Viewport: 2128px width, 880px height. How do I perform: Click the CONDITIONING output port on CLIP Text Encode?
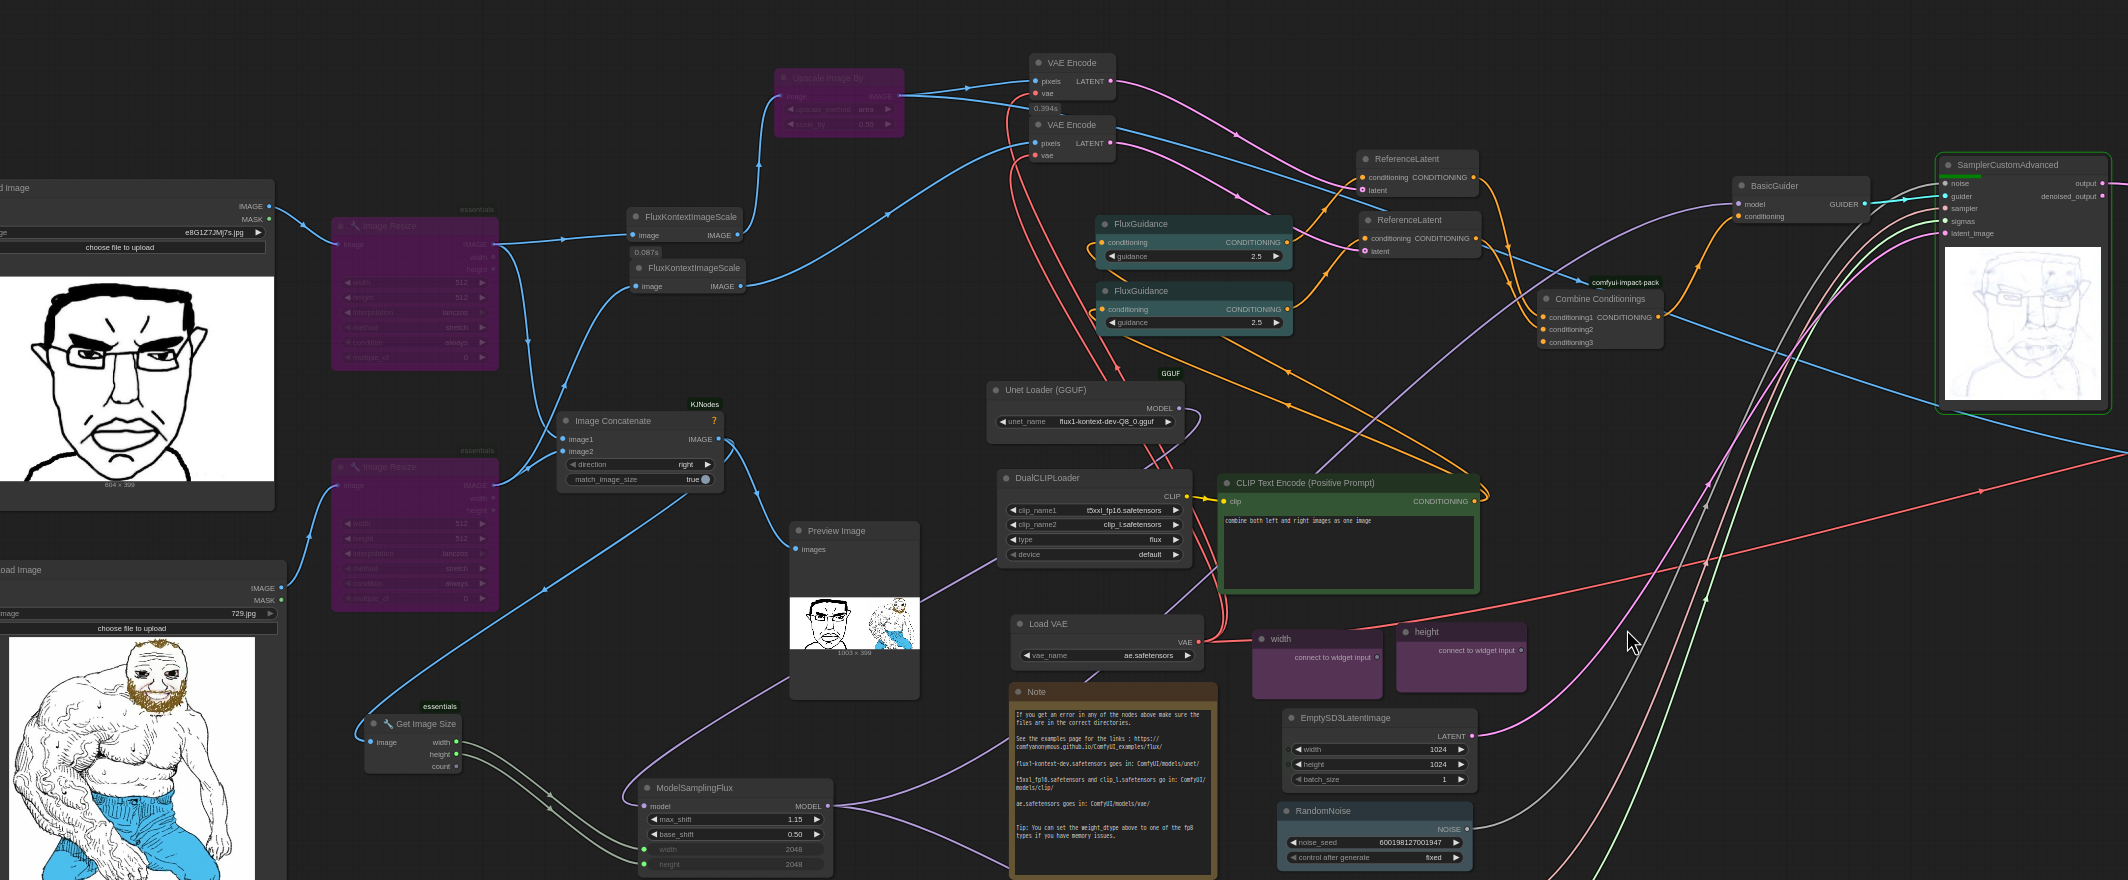(x=1474, y=501)
